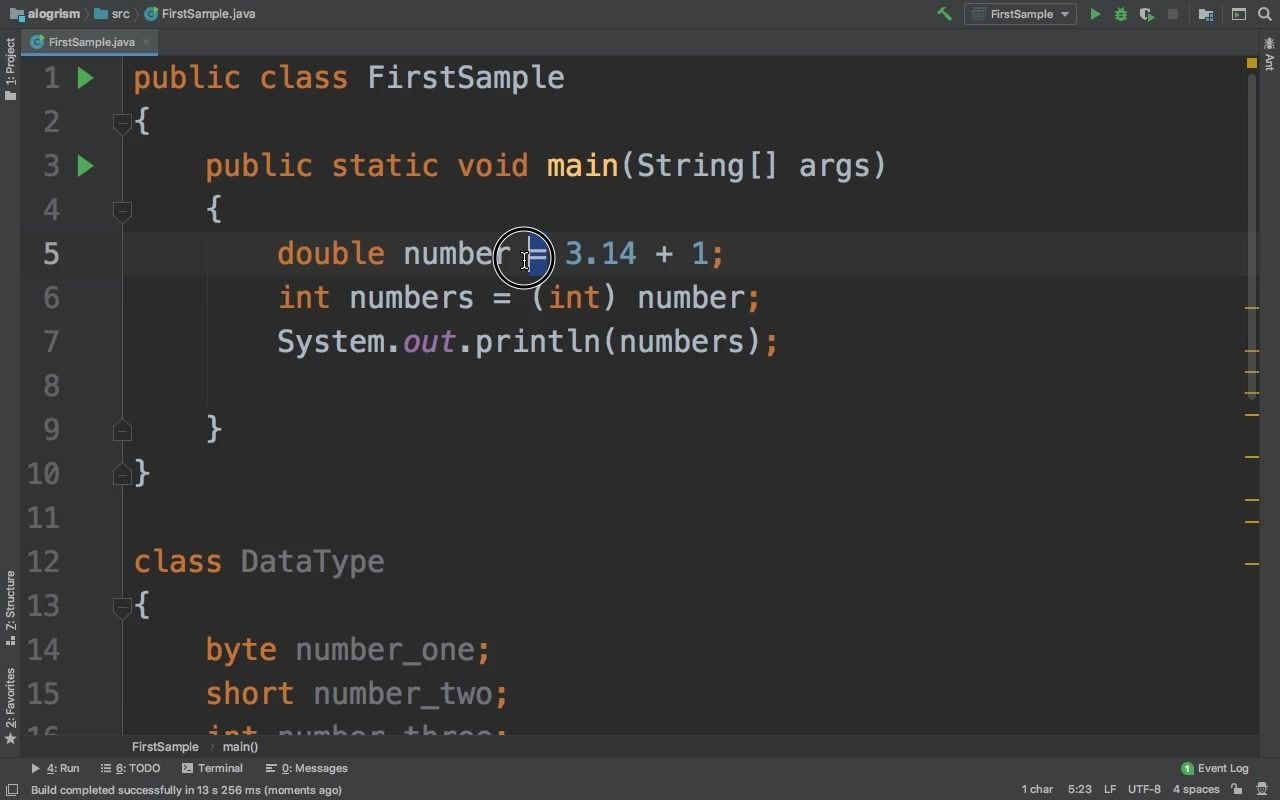Click the Build Project hammer icon

(x=943, y=14)
